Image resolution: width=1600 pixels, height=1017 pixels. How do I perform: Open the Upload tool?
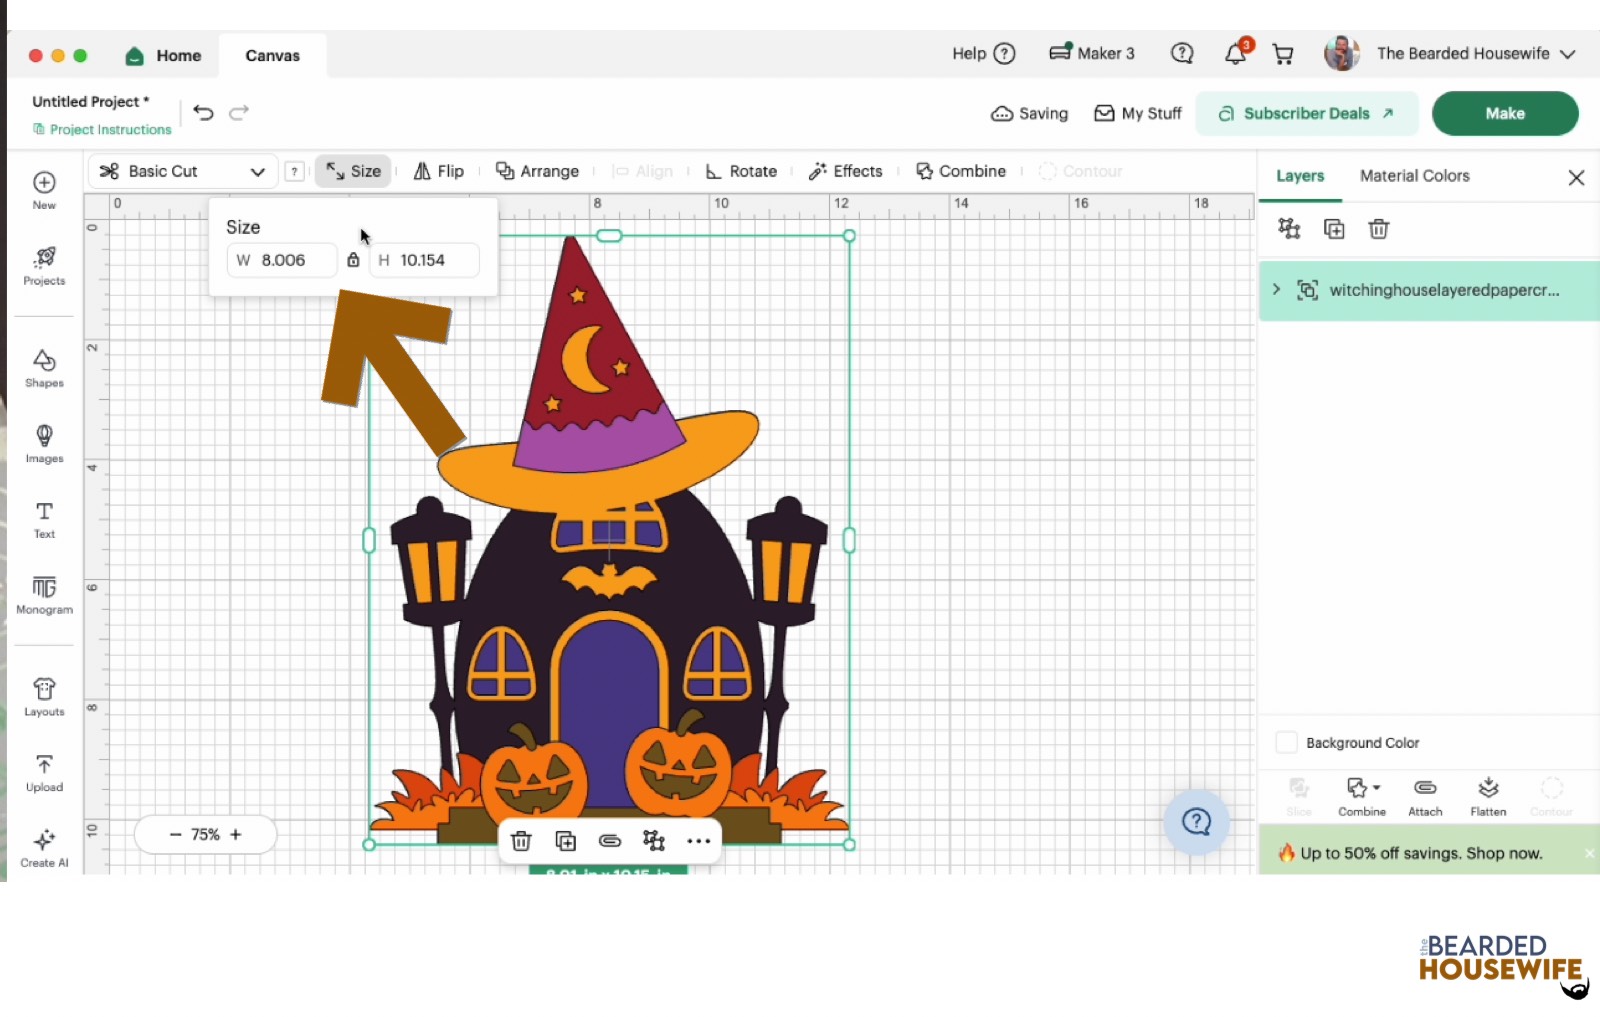(44, 773)
